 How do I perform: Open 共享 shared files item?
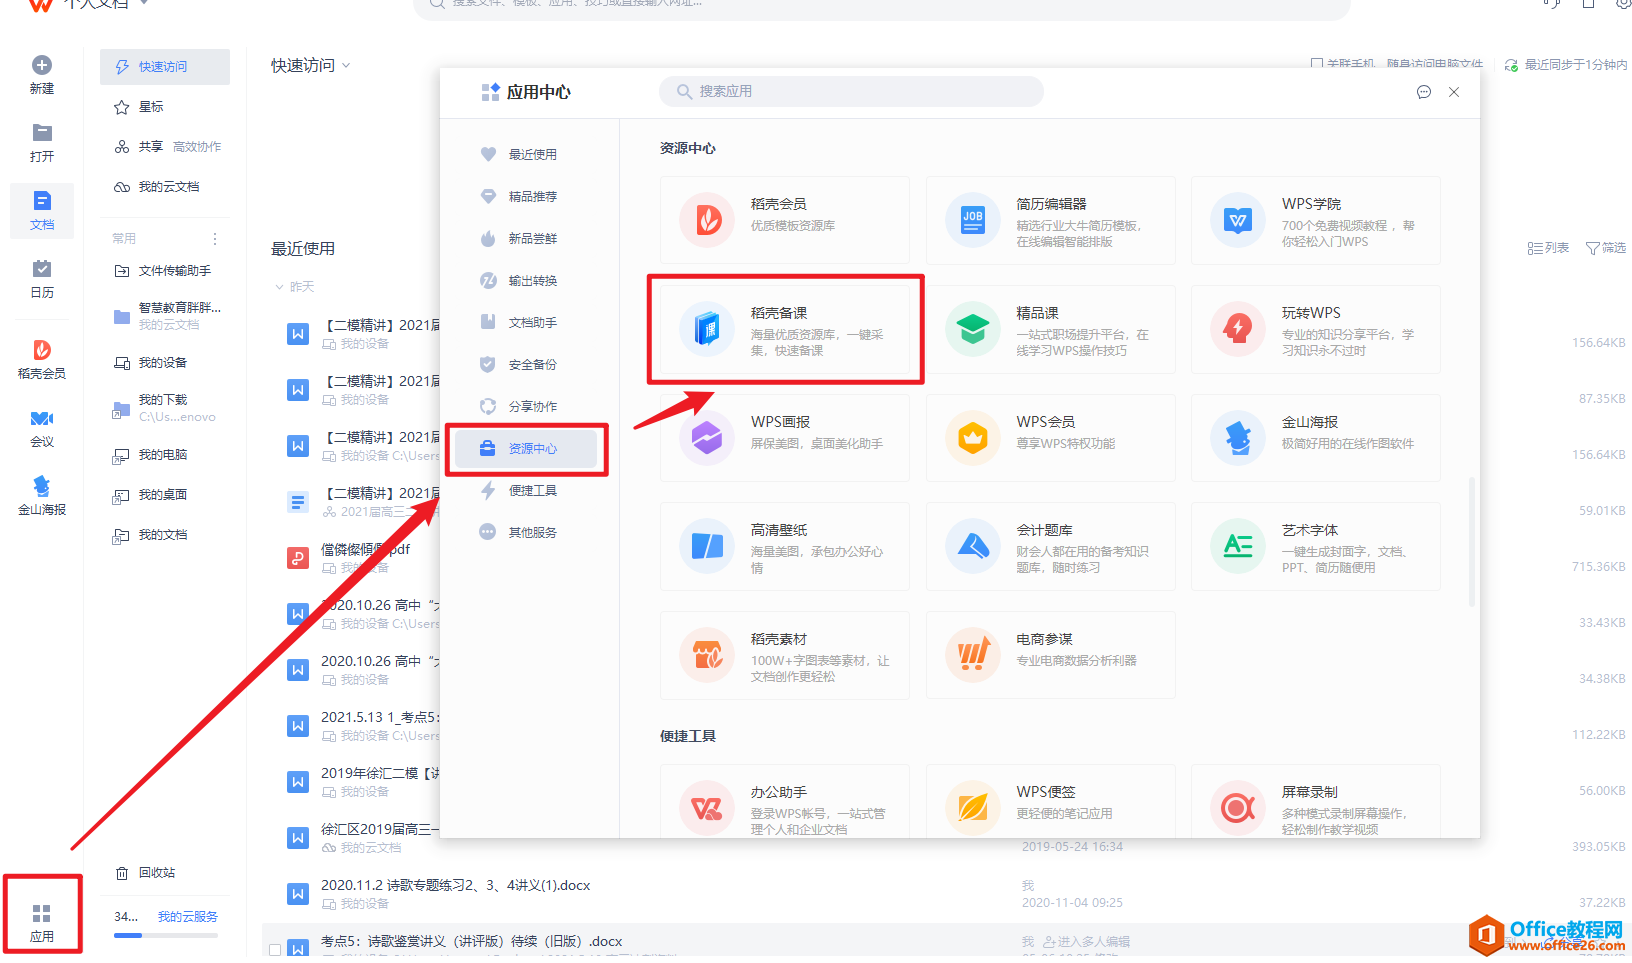(165, 147)
